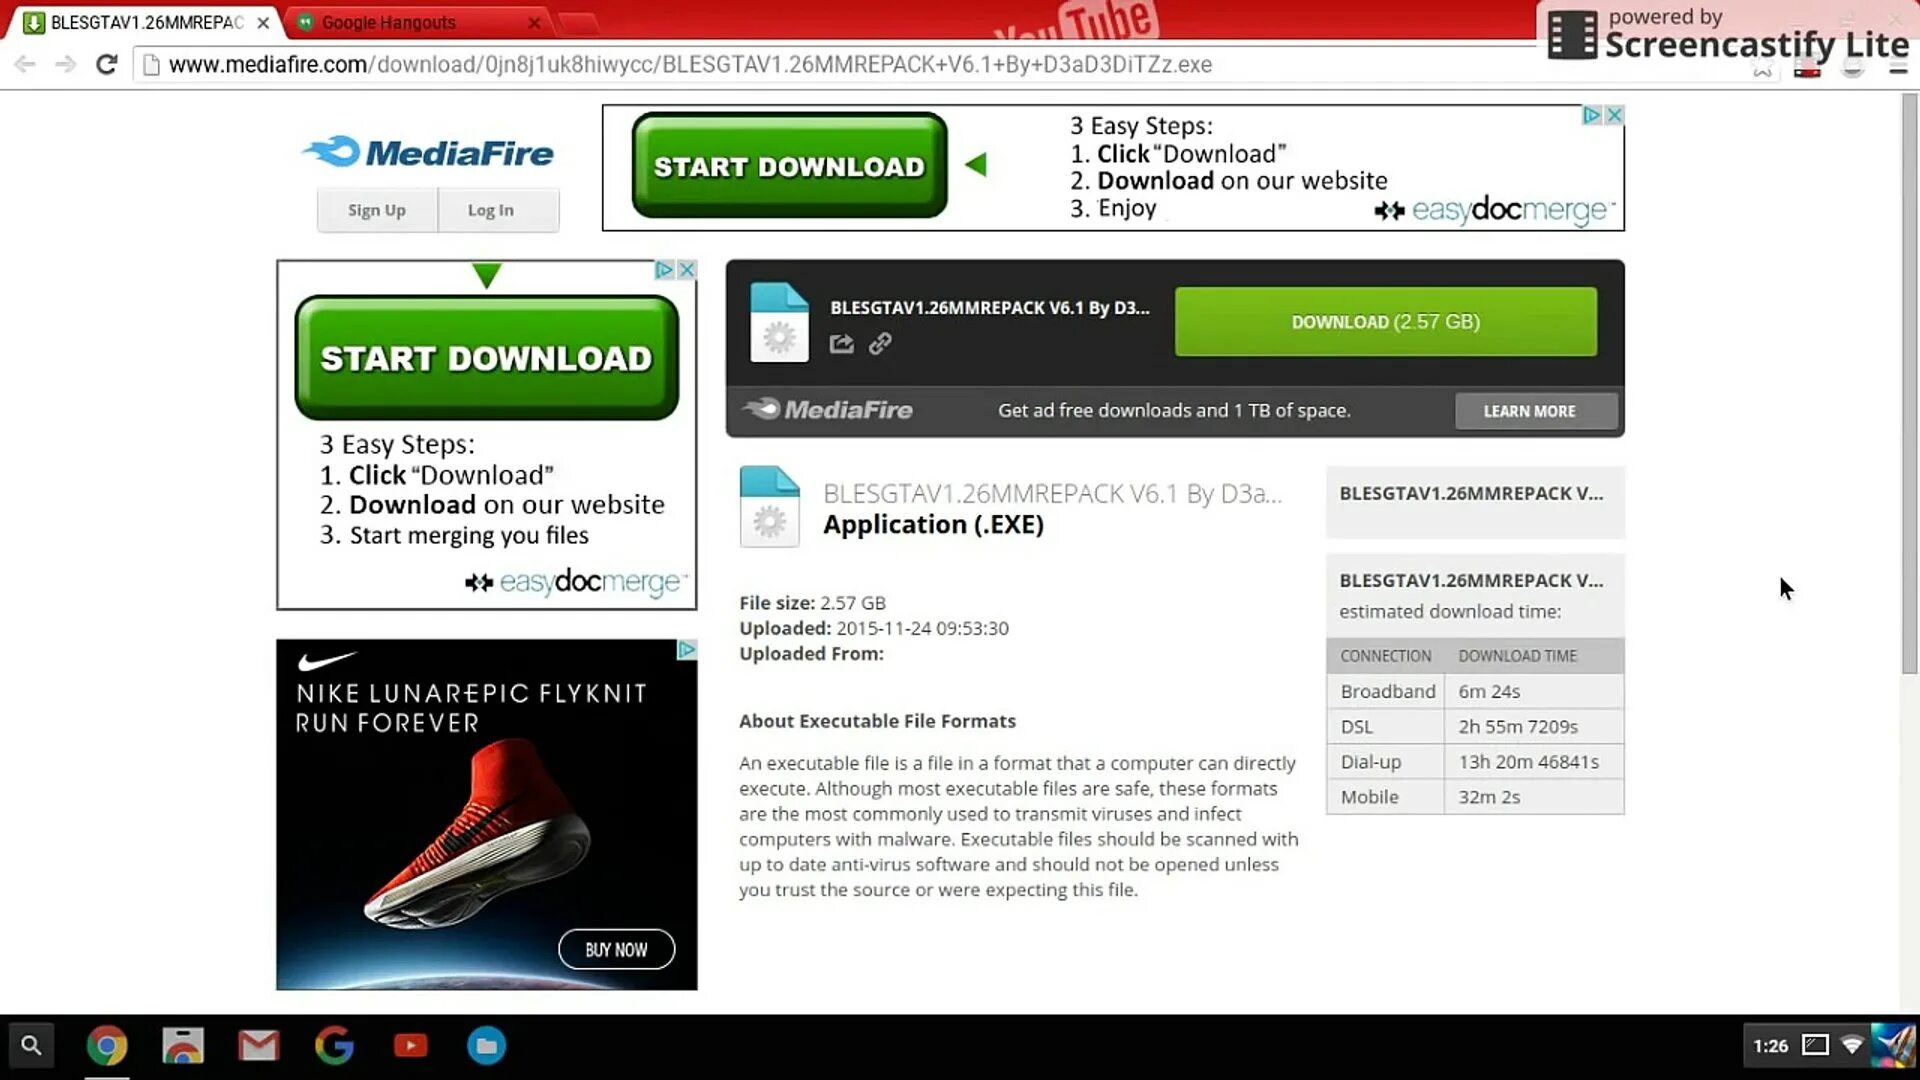1920x1080 pixels.
Task: Click the share icon under file name
Action: [842, 344]
